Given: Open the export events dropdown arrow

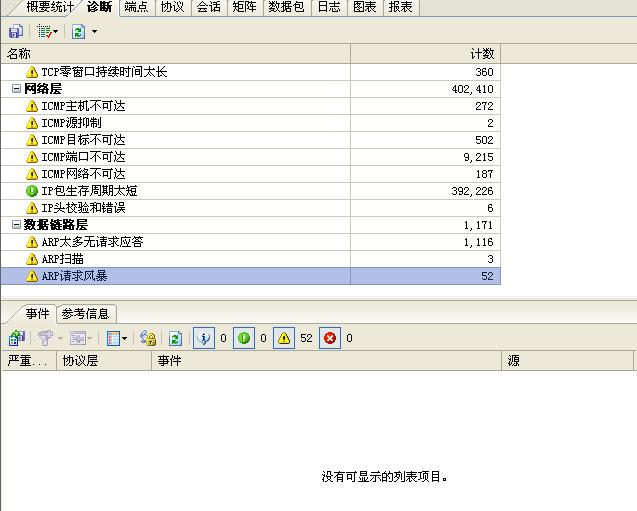Looking at the screenshot, I should (x=90, y=338).
